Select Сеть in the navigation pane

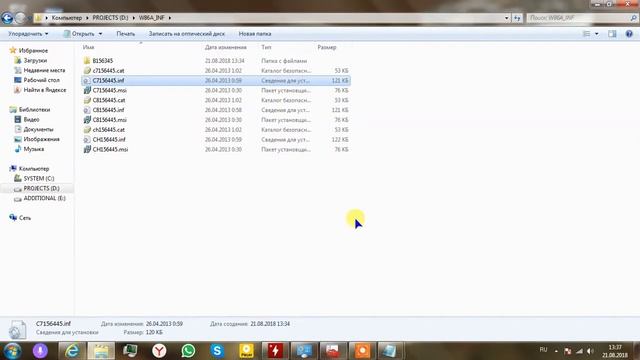coord(24,218)
